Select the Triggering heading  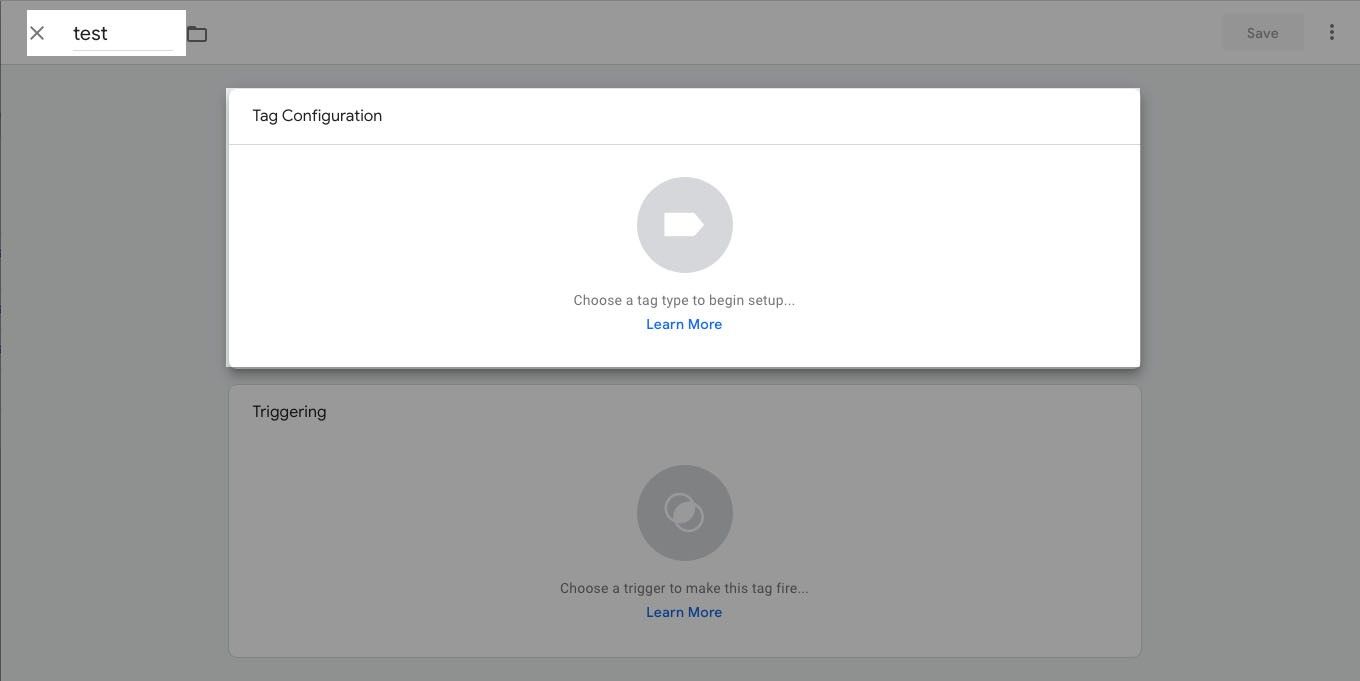tap(289, 412)
